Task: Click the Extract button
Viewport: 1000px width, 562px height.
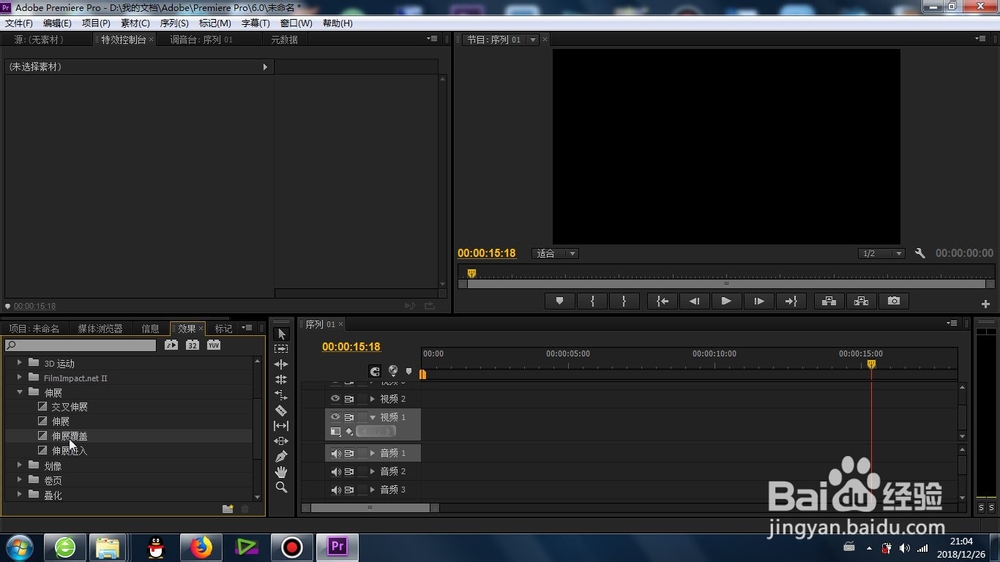Action: click(861, 301)
